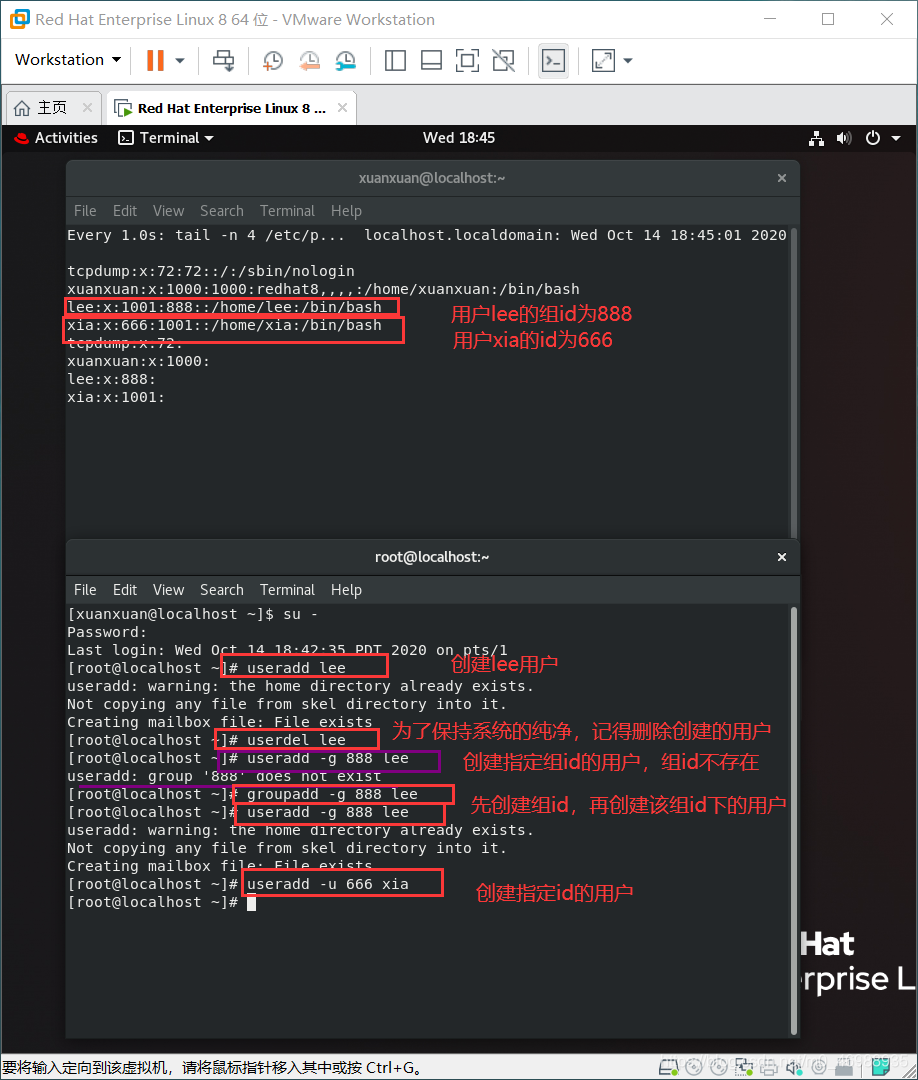Click the root@localhost terminal scrollbar
Viewport: 918px width, 1080px height.
tap(793, 820)
